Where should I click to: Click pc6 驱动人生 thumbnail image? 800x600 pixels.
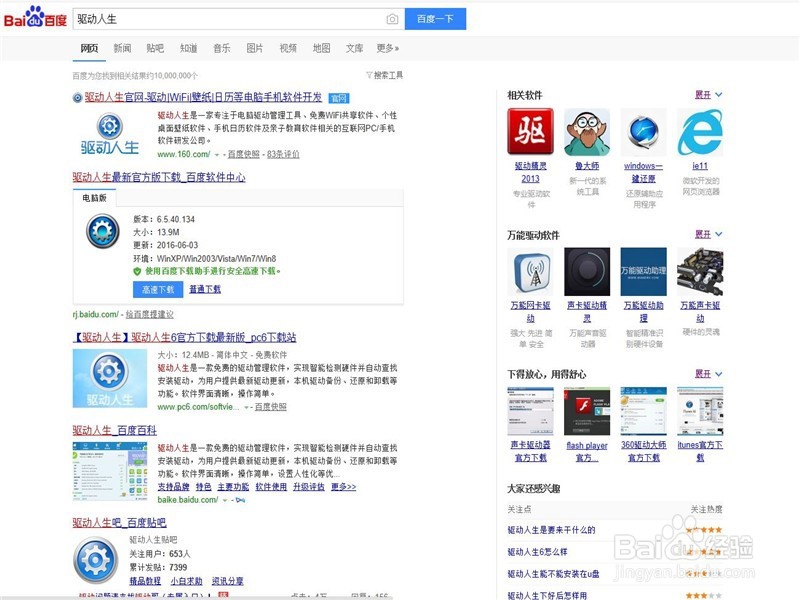point(110,378)
